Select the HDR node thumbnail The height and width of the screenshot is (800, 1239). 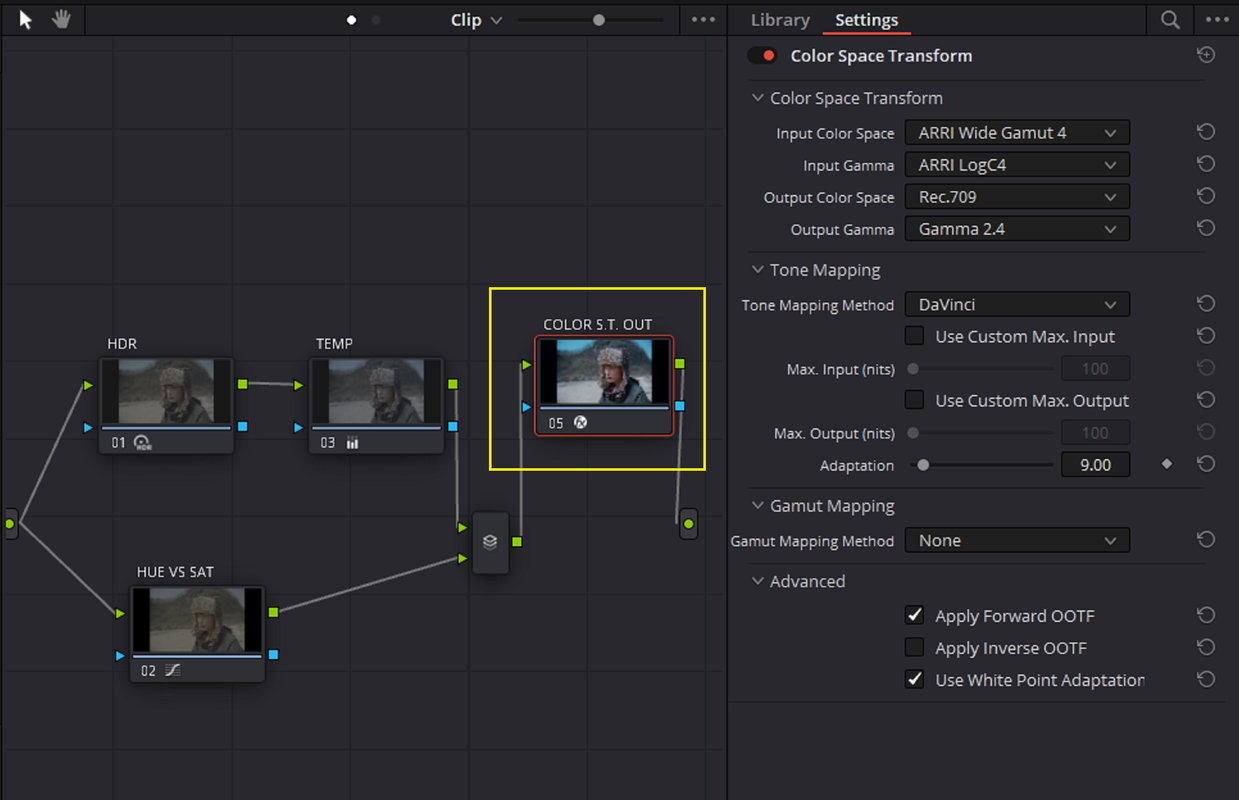[x=166, y=392]
